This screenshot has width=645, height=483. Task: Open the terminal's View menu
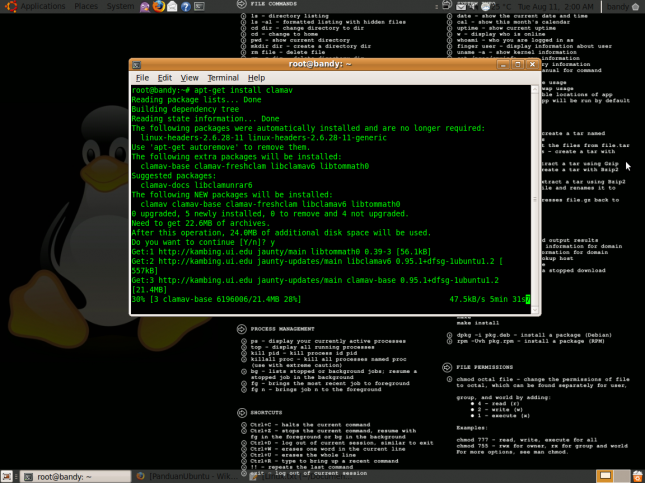click(189, 78)
